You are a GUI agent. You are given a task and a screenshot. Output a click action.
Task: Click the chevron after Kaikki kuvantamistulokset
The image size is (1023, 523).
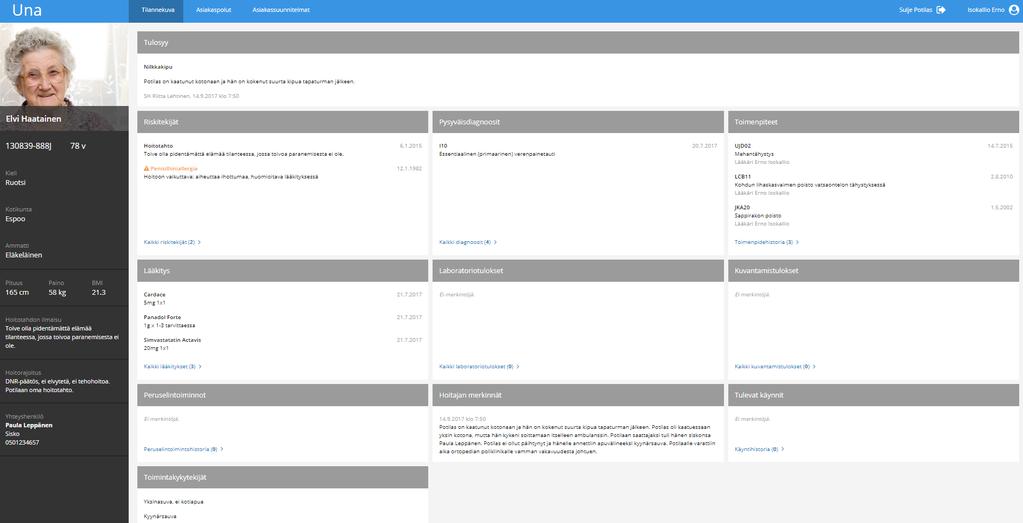pos(814,366)
